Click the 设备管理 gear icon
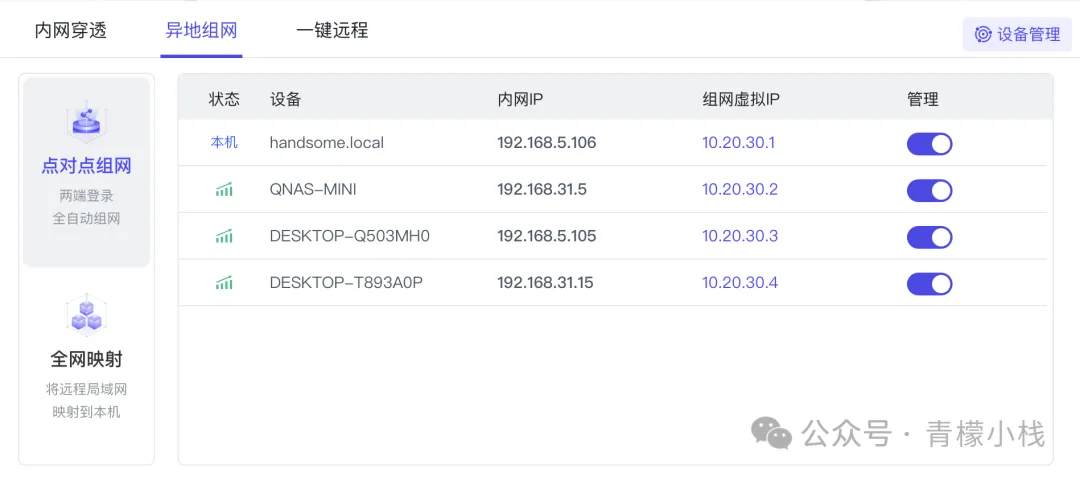1080x477 pixels. [983, 34]
